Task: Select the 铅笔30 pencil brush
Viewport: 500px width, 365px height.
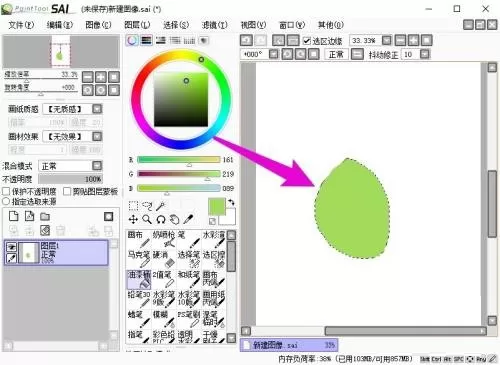Action: tap(139, 299)
